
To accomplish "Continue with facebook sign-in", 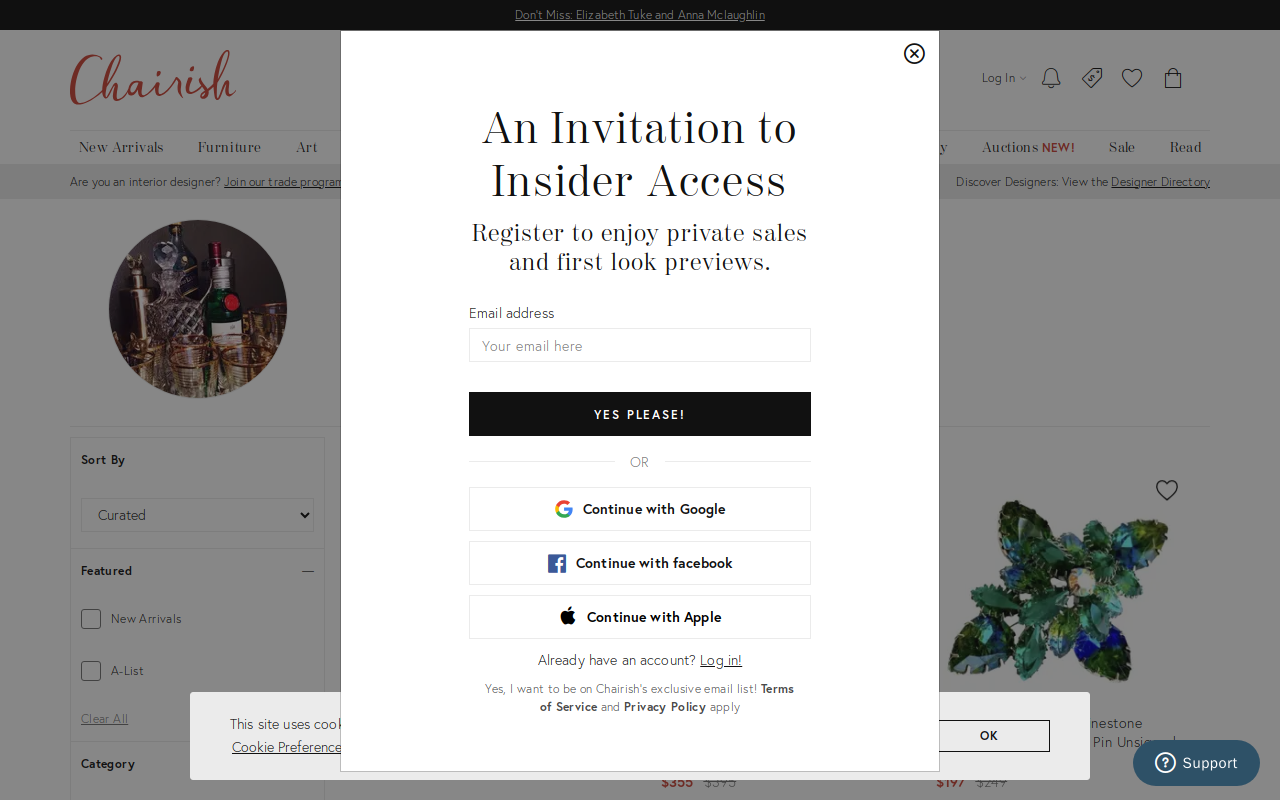I will tap(640, 563).
